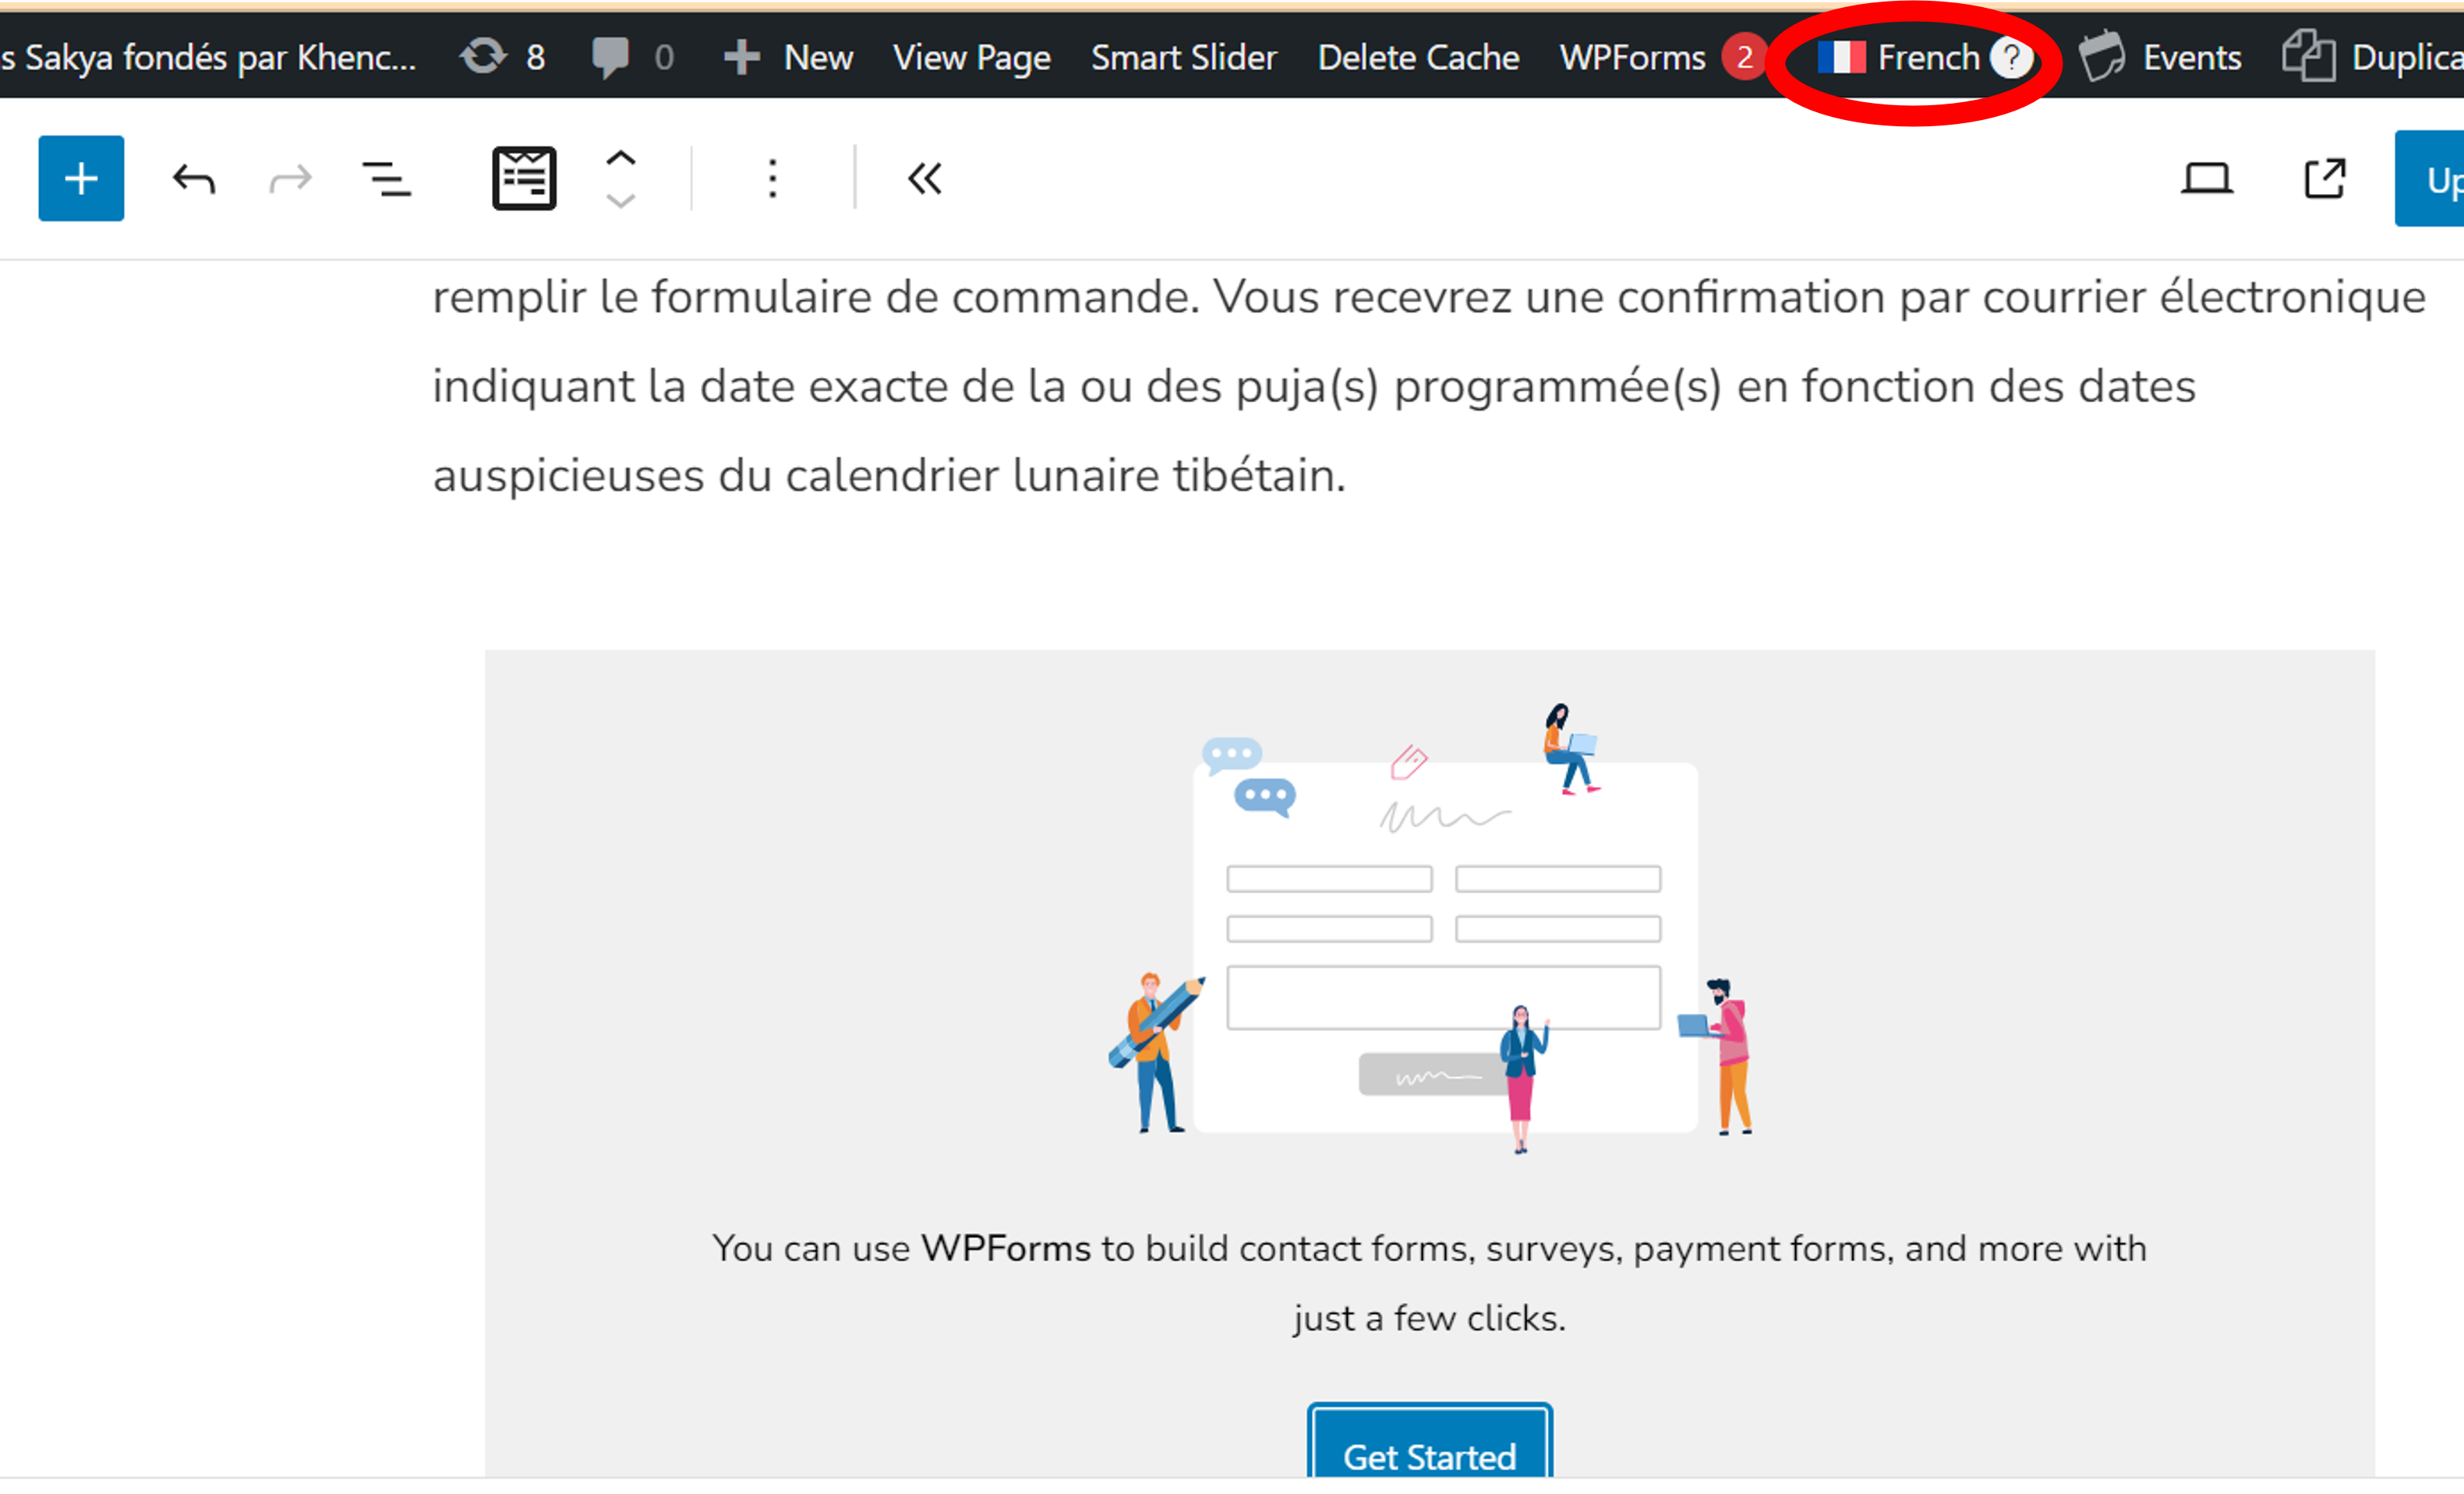
Task: Open the laptop preview device menu
Action: click(2206, 179)
